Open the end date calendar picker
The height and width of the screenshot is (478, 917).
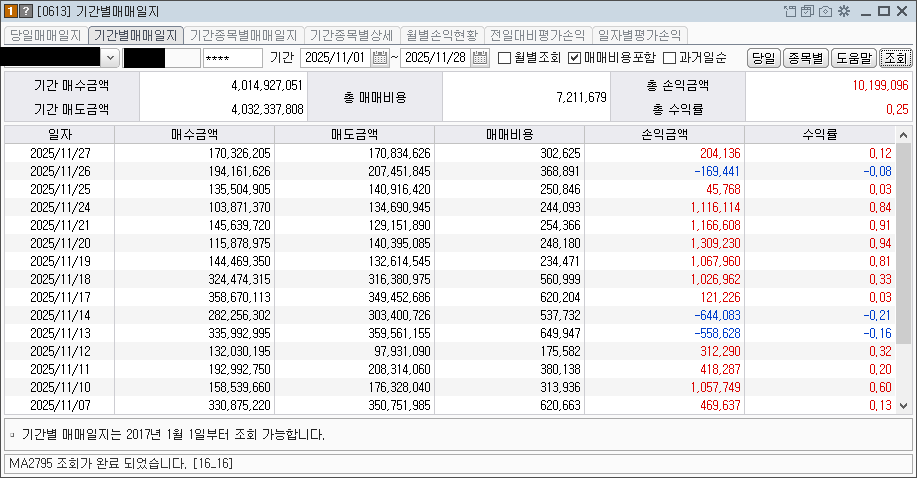point(481,58)
